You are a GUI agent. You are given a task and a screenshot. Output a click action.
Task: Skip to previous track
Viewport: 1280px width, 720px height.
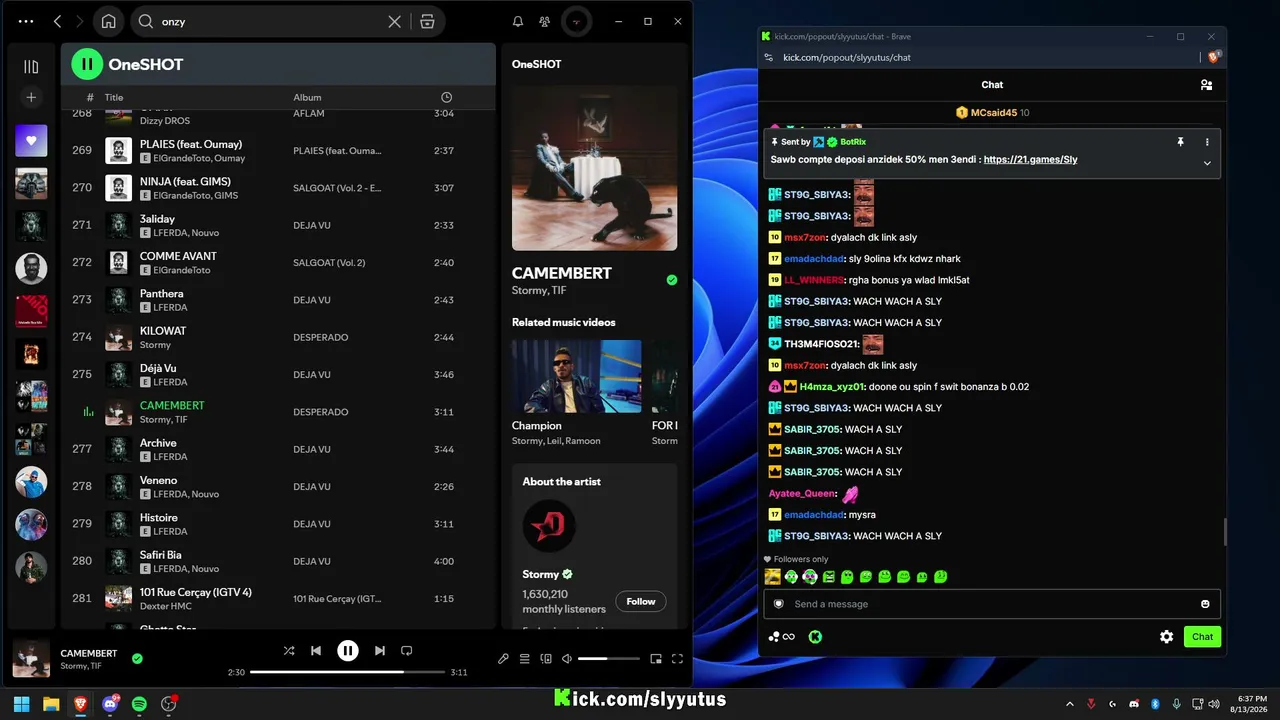click(316, 651)
